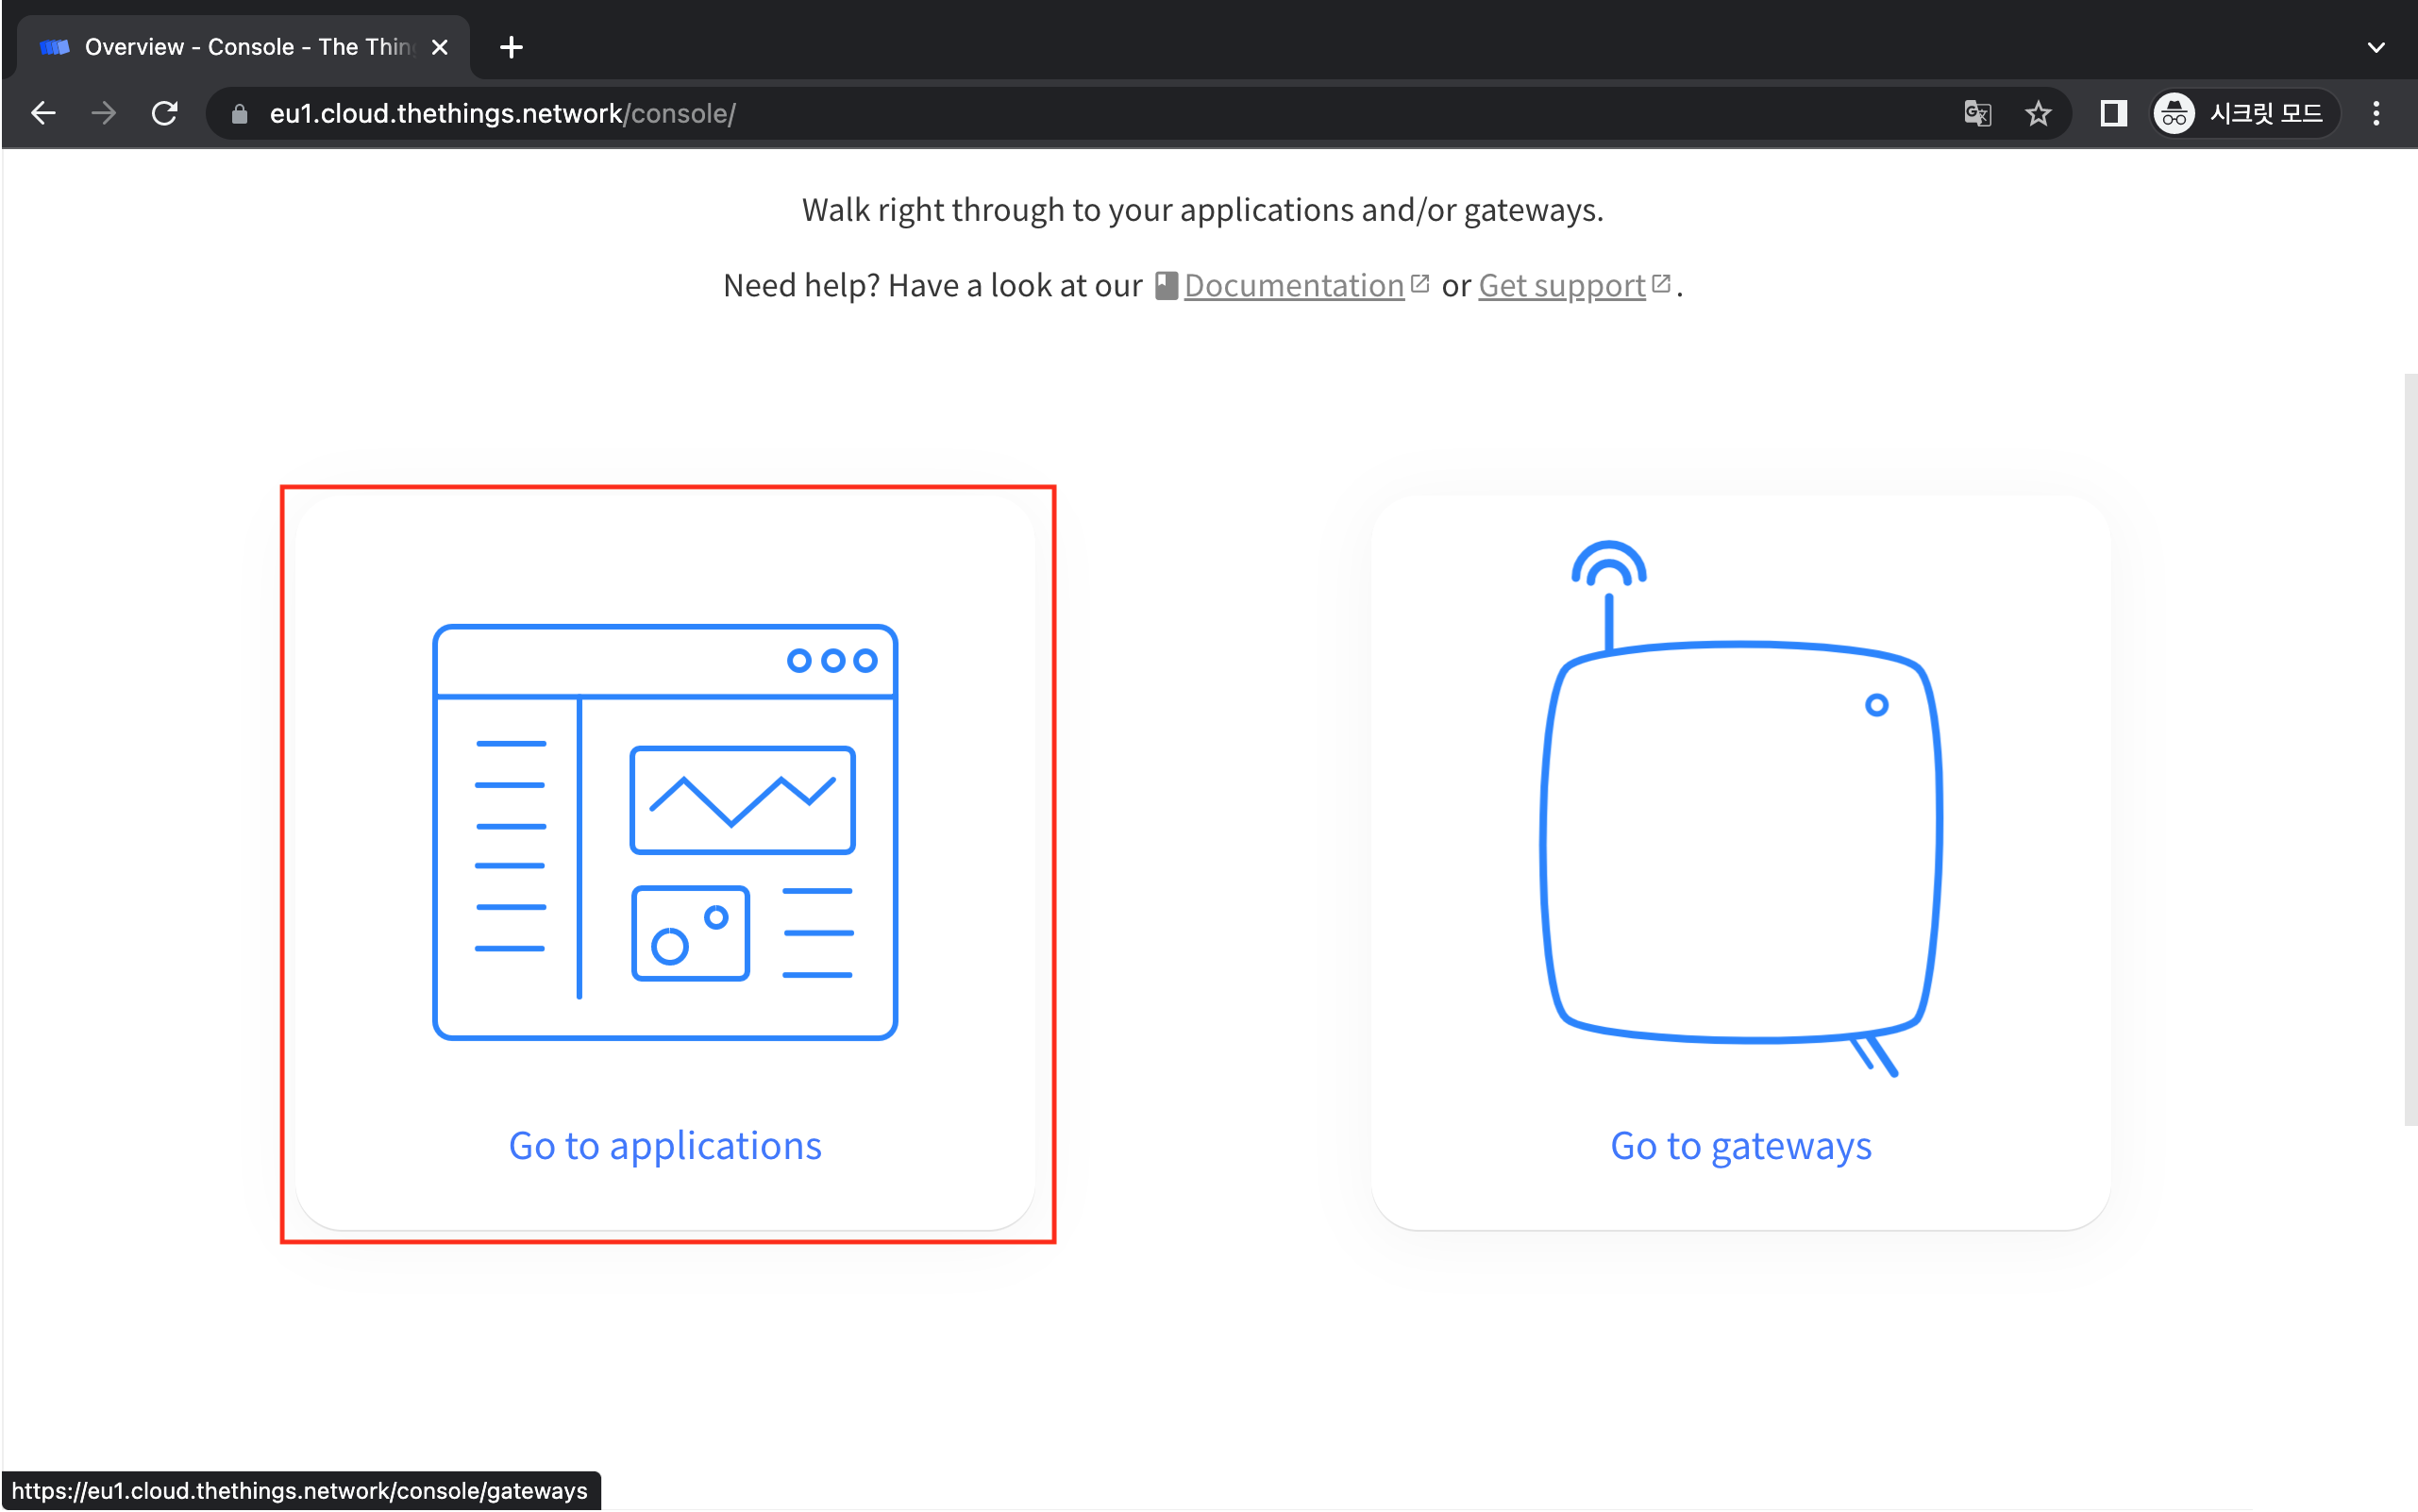Open the browser side panel icon
This screenshot has width=2418, height=1512.
pos(2113,113)
